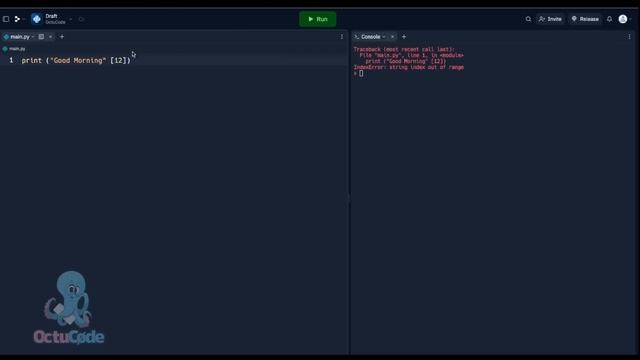
Task: Click the Traceback first line
Action: pyautogui.click(x=404, y=49)
